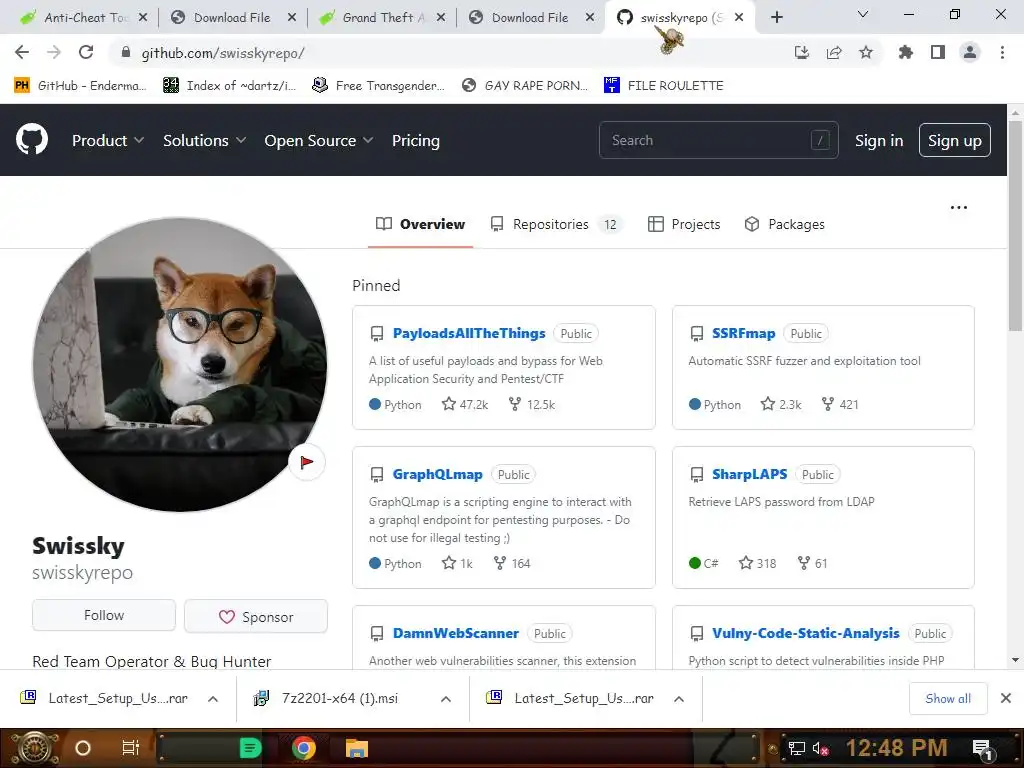Close the Anti-Cheat tab
Viewport: 1024px width, 768px height.
[143, 18]
